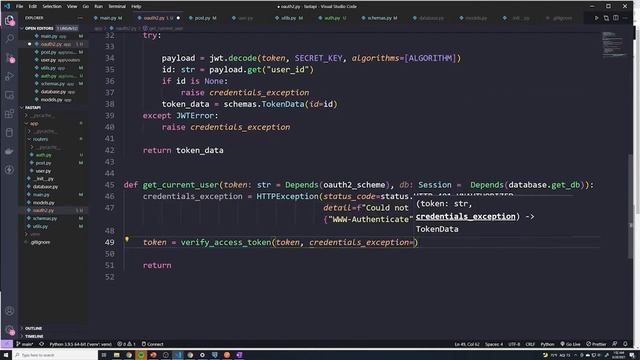Screen dimensions: 640x360
Task: Switch to the post.py editor tab
Action: pos(202,18)
